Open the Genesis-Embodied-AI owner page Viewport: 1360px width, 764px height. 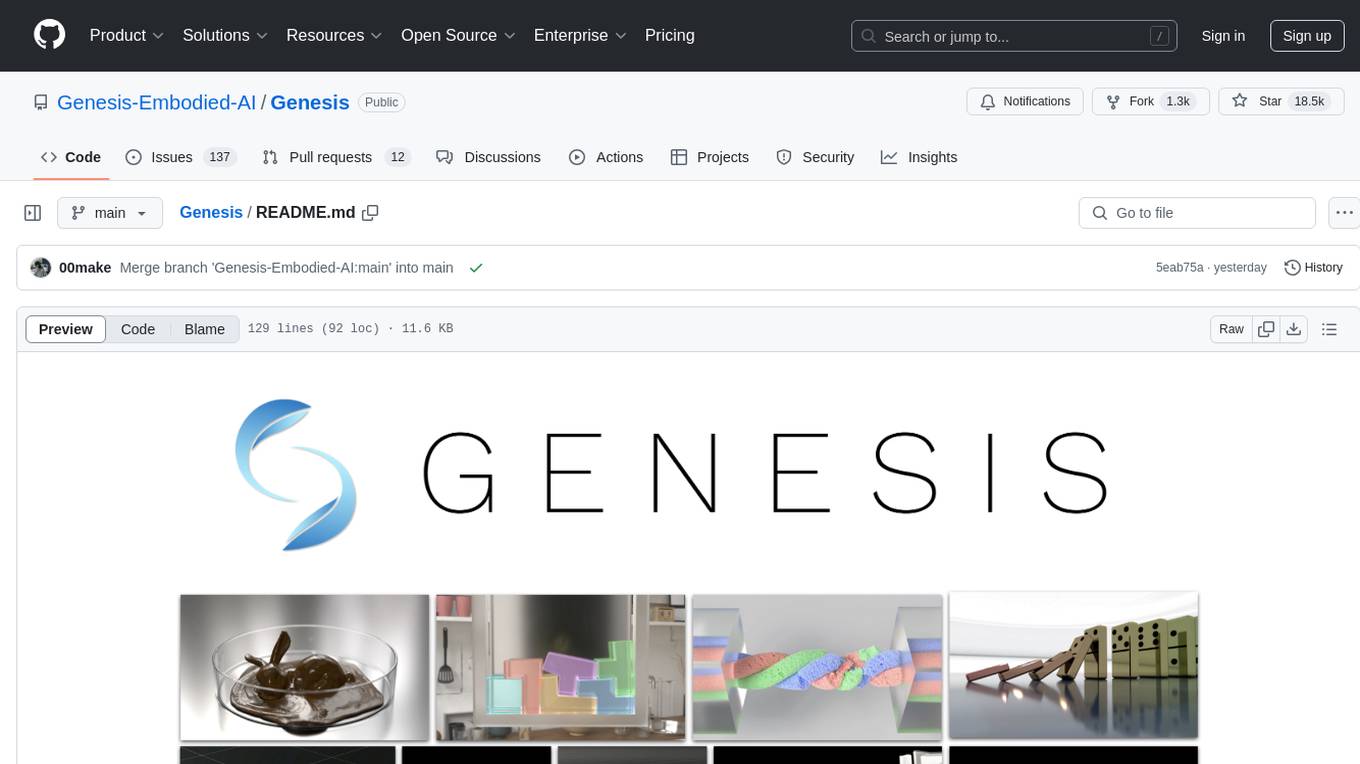point(156,102)
